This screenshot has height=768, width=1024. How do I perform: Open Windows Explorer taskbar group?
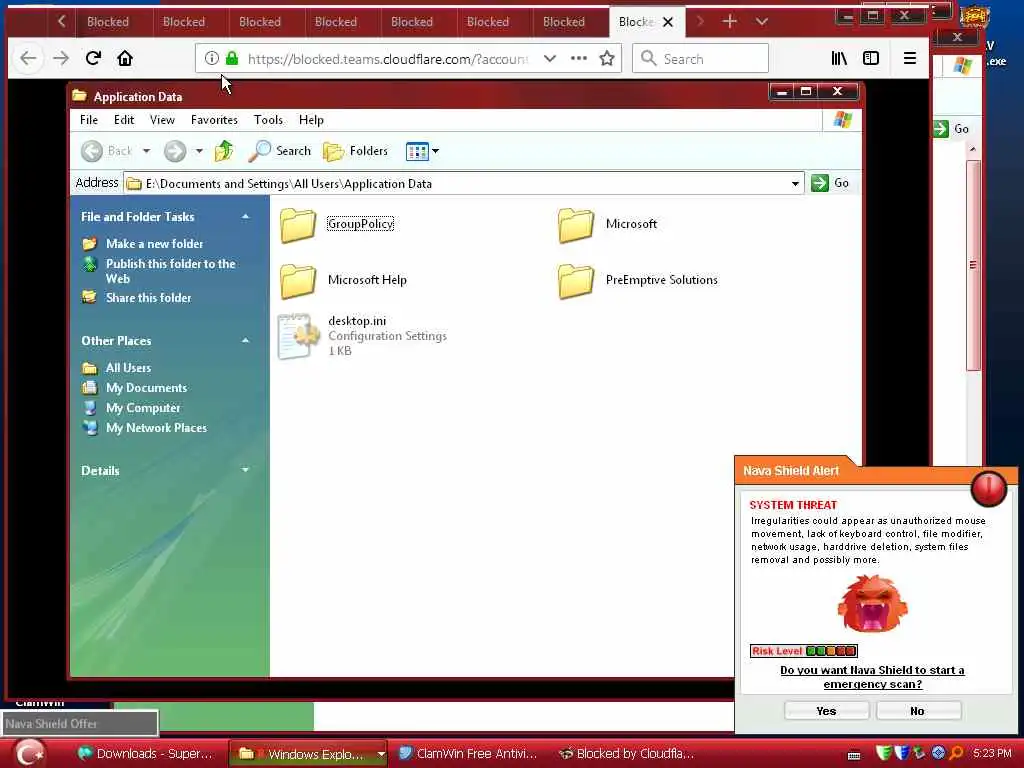(307, 754)
